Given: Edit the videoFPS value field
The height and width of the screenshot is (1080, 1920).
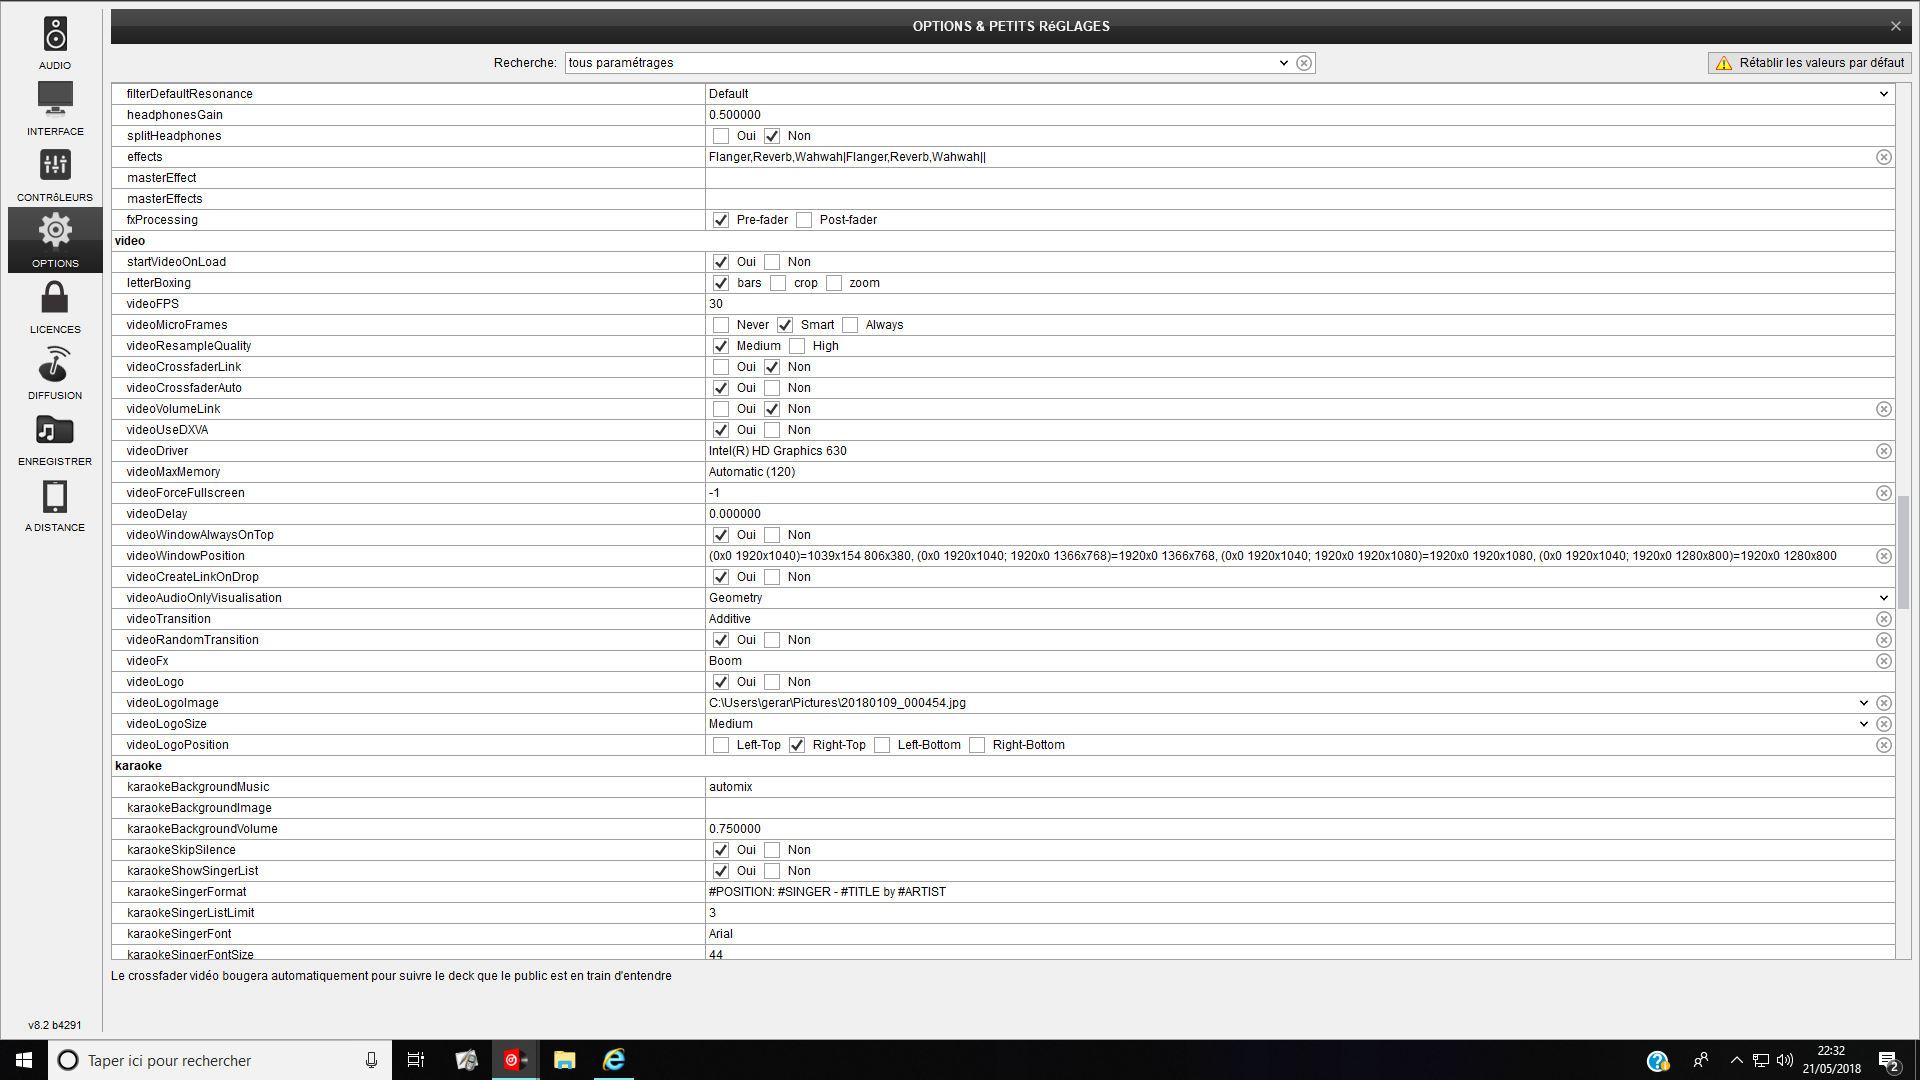Looking at the screenshot, I should click(x=1299, y=304).
